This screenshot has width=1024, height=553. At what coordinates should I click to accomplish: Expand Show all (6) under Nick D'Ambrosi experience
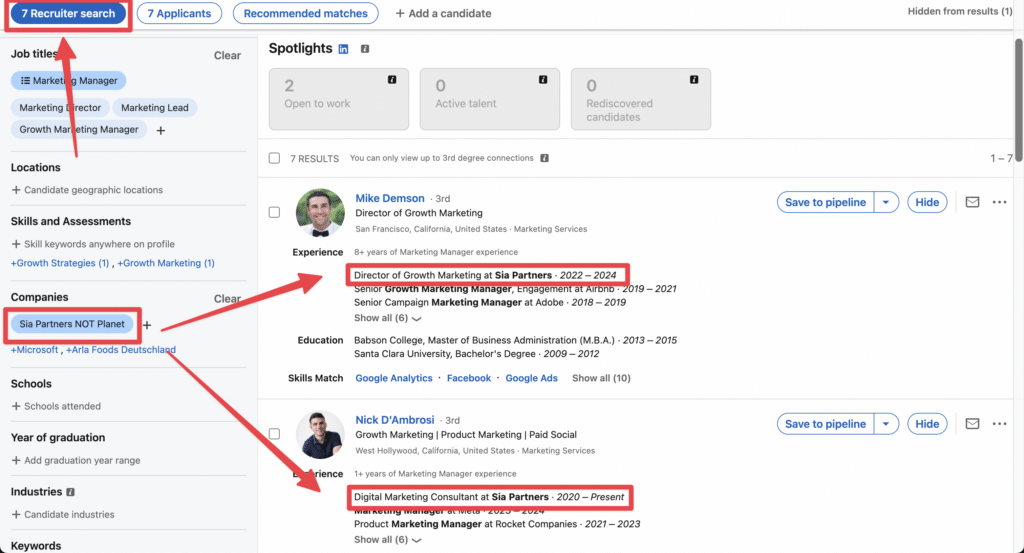pos(387,540)
